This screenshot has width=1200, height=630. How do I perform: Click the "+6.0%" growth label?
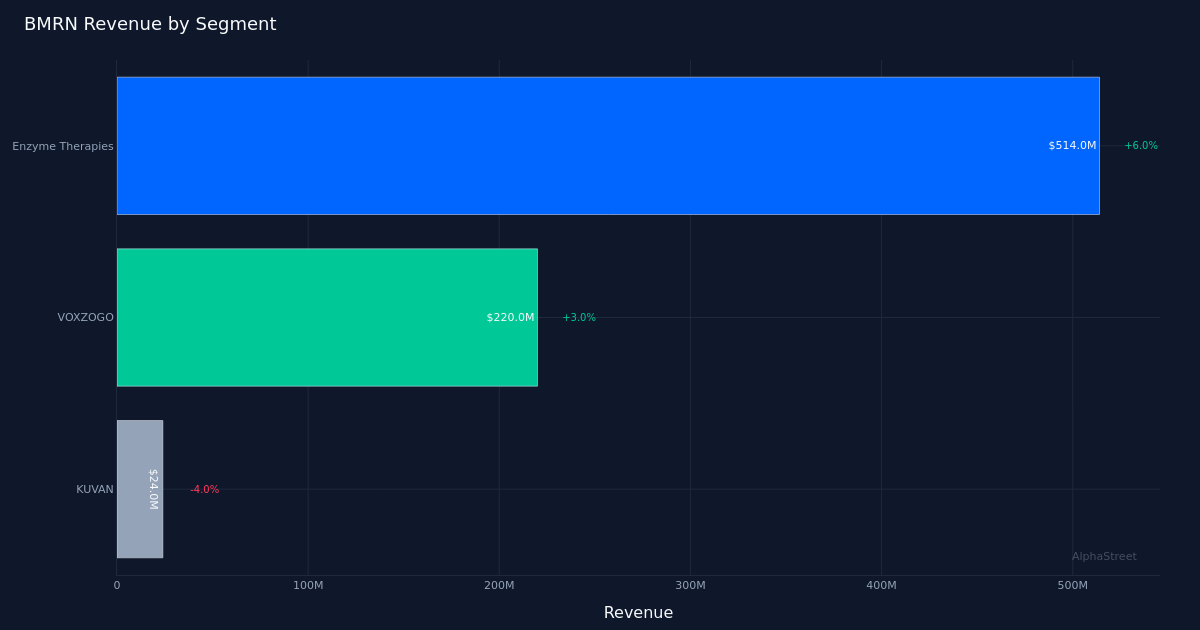pyautogui.click(x=1141, y=146)
